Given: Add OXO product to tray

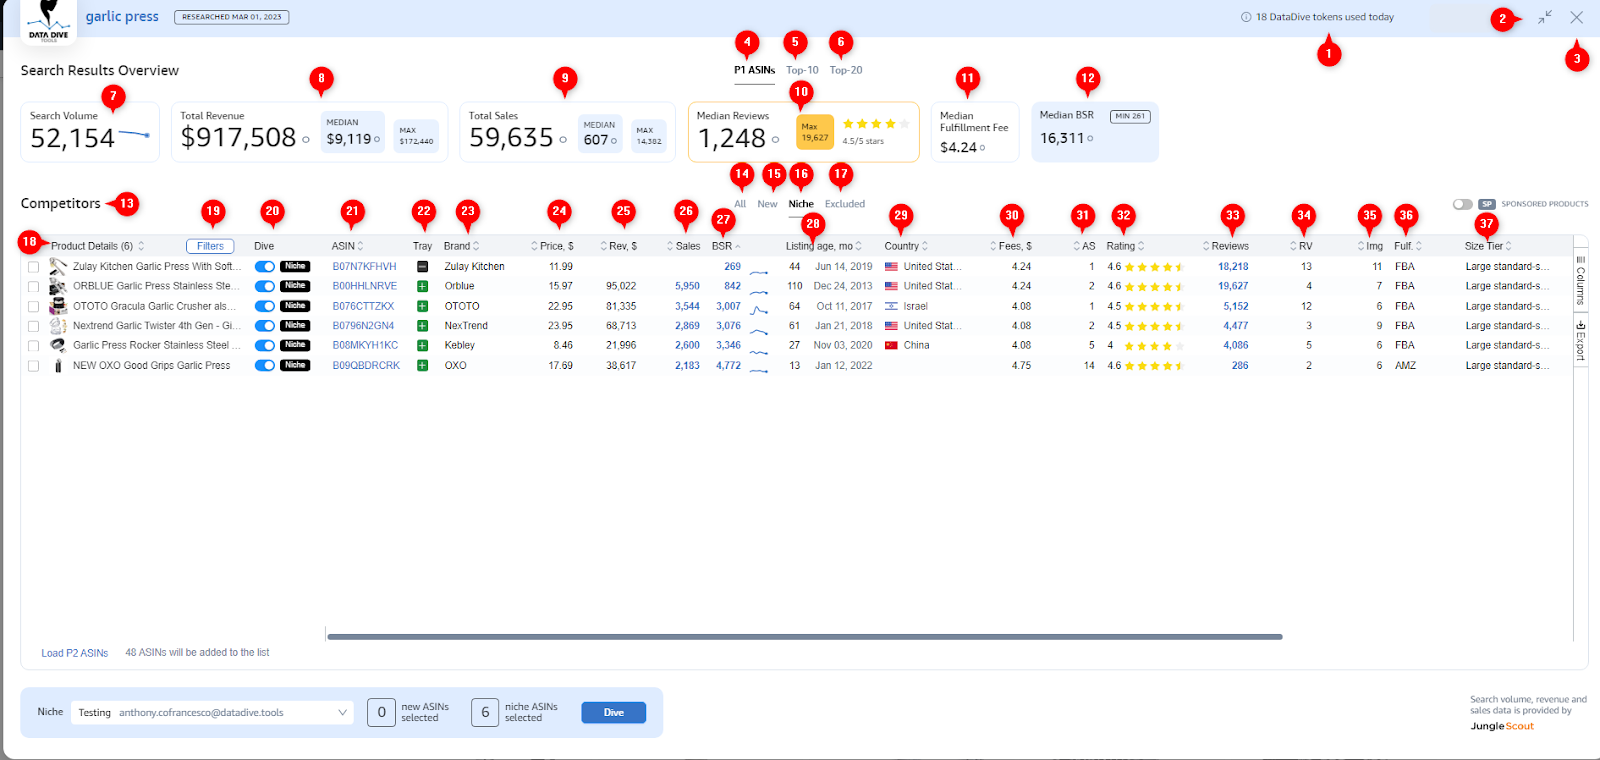Looking at the screenshot, I should coord(422,365).
